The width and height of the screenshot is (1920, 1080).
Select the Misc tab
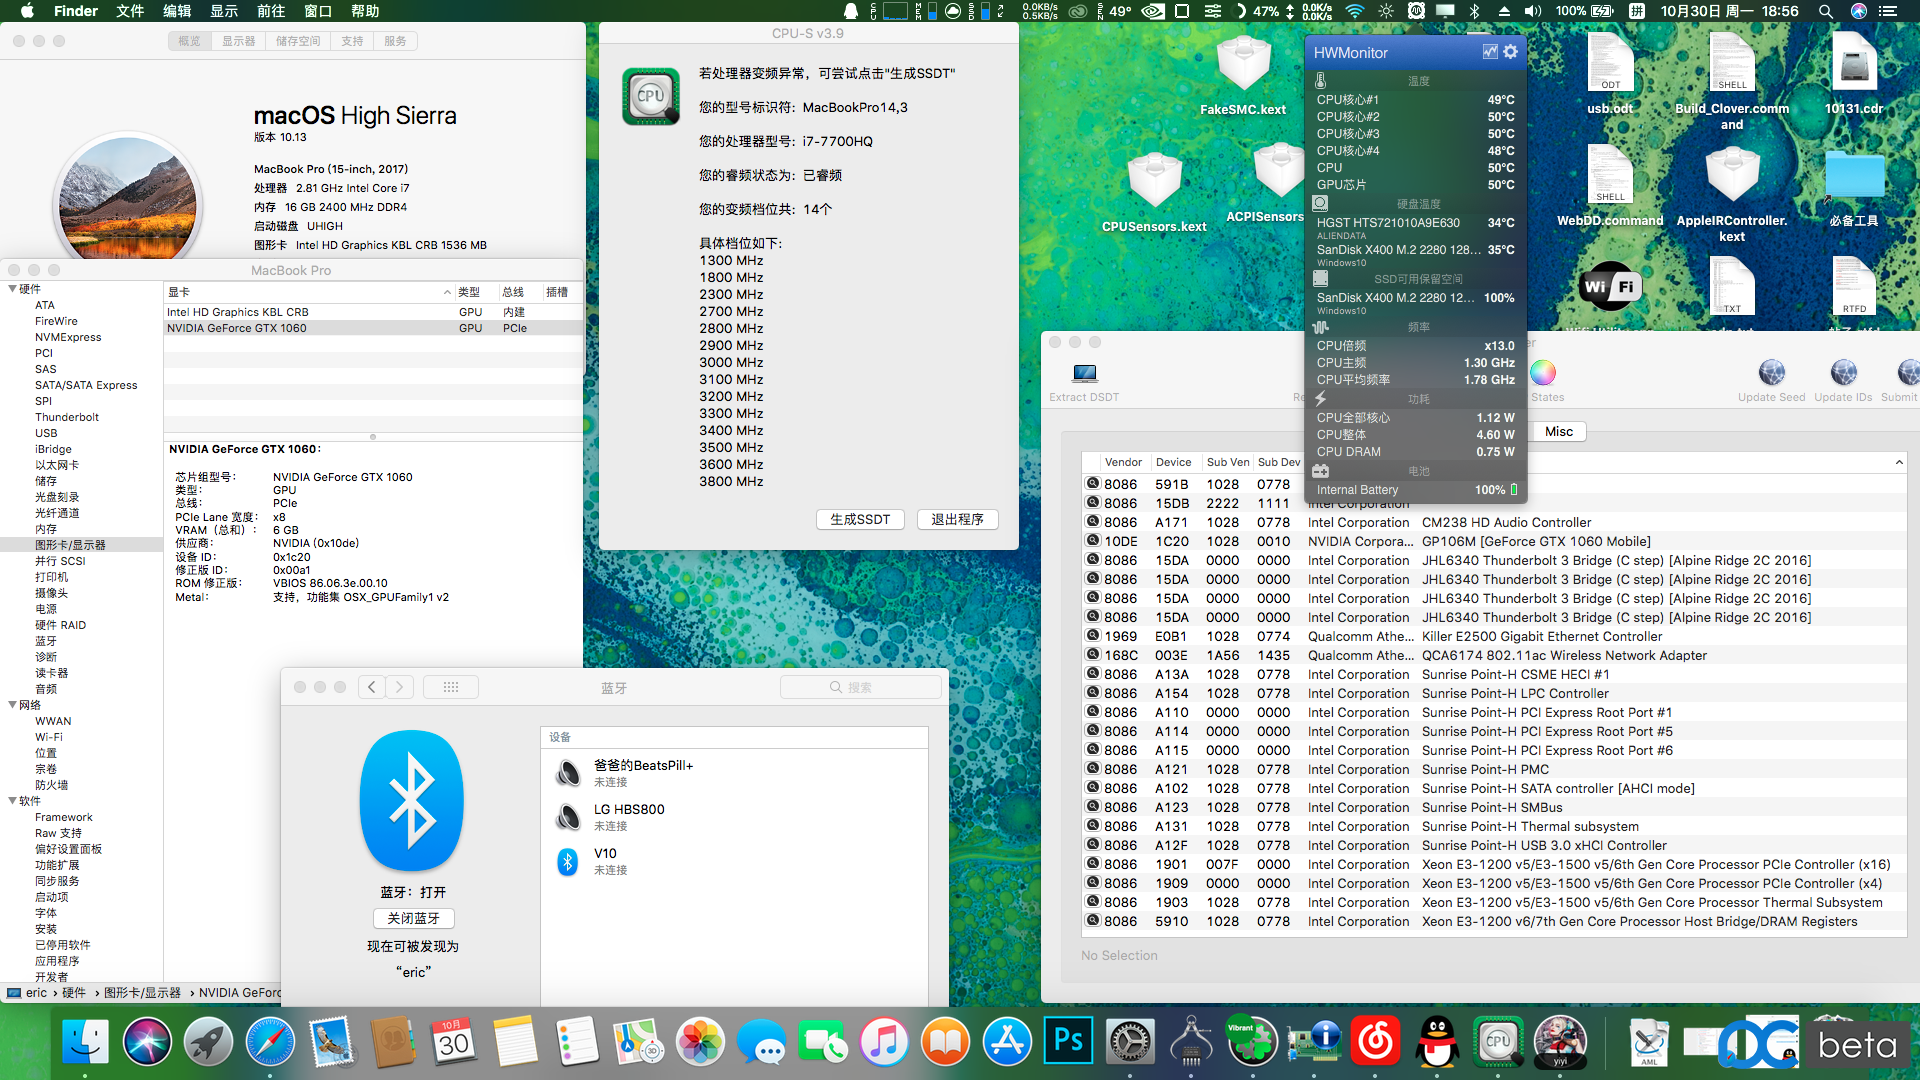tap(1558, 432)
